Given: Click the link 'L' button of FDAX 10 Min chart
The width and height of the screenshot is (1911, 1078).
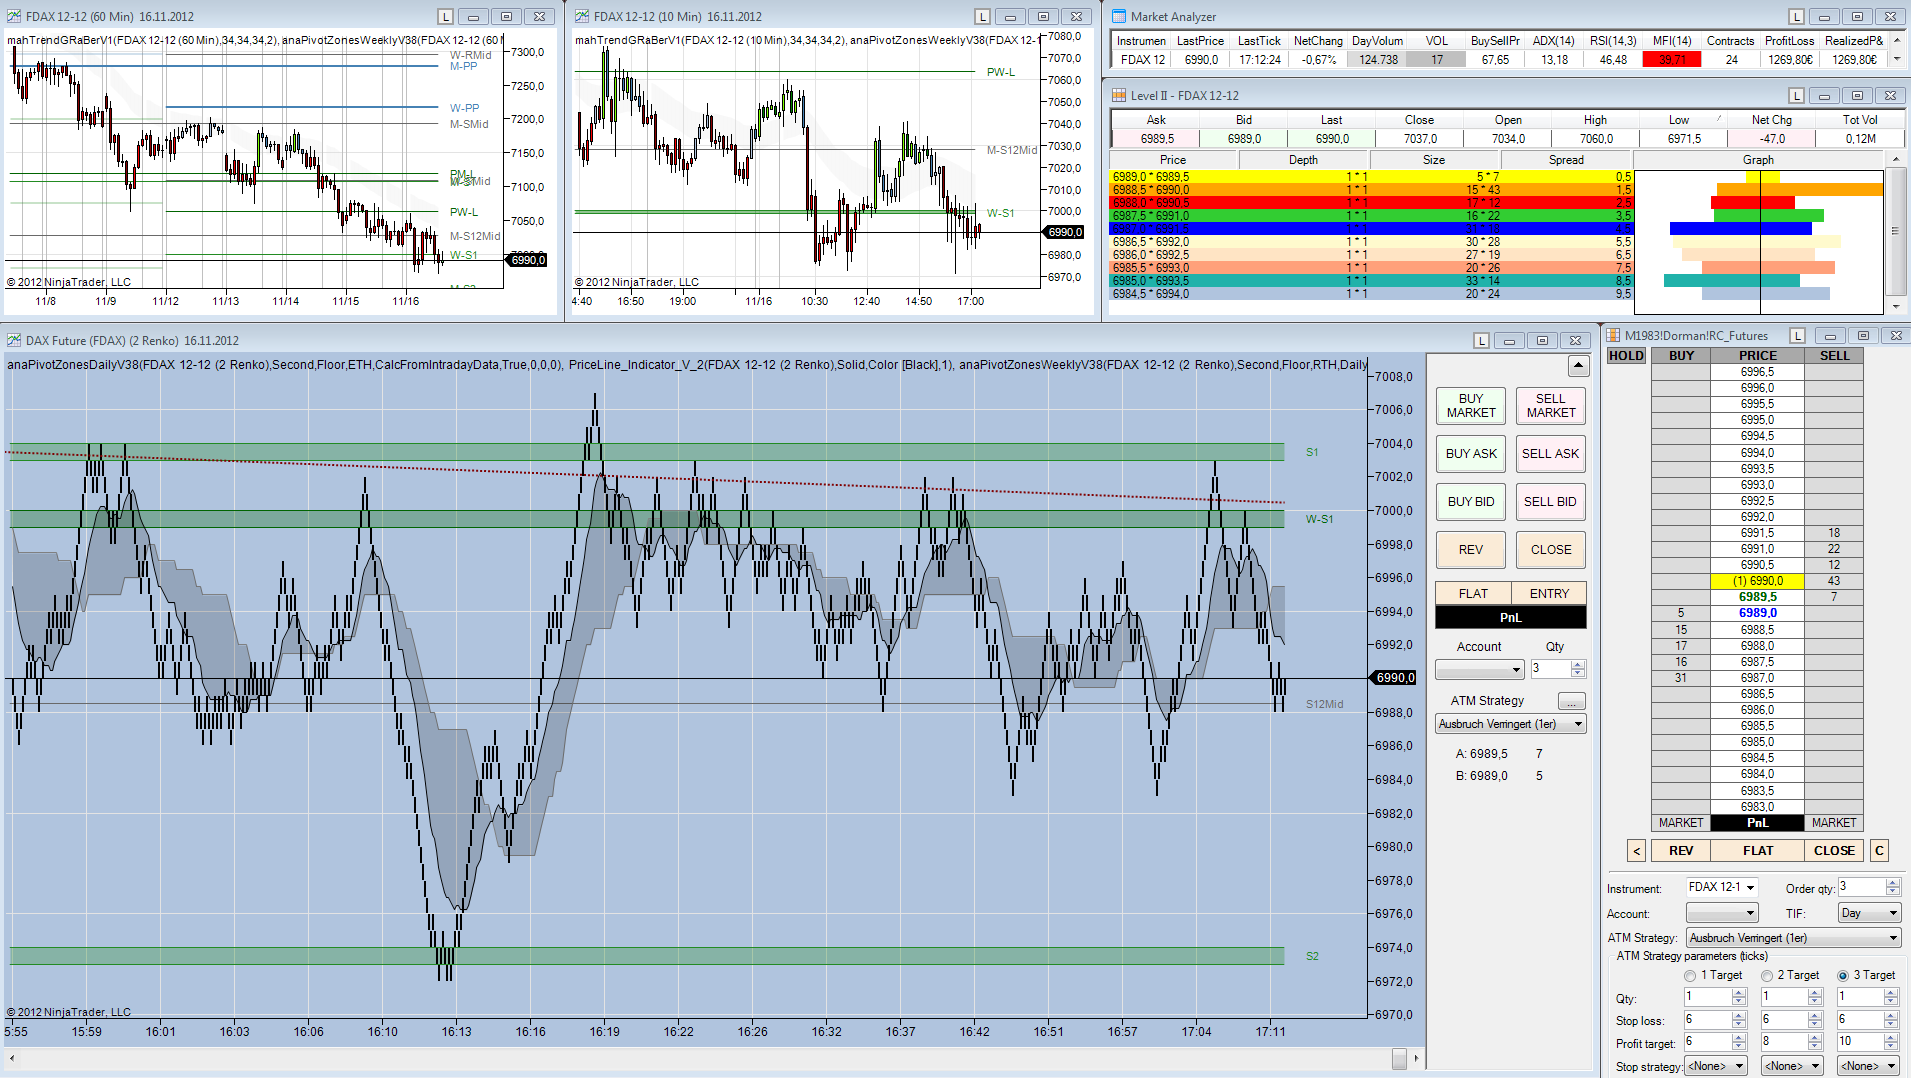Looking at the screenshot, I should tap(983, 17).
